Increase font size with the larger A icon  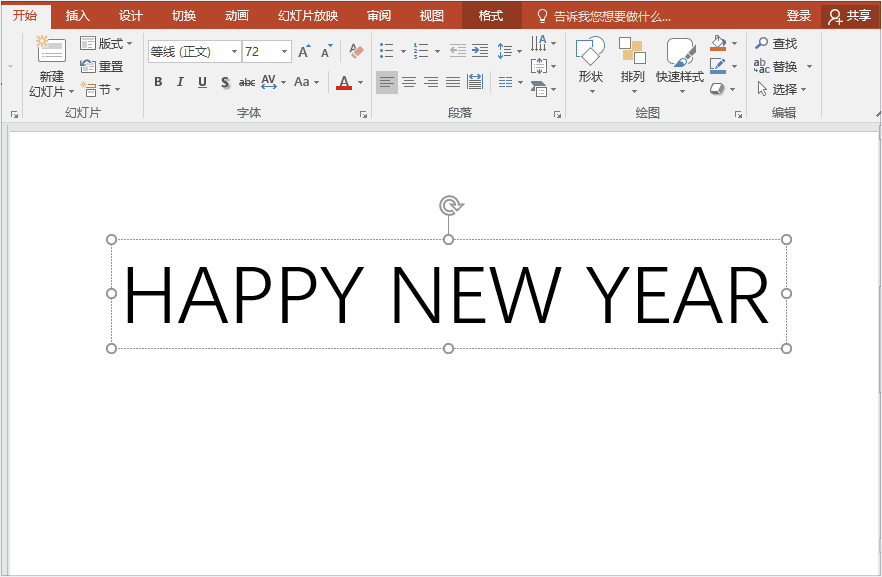point(304,51)
